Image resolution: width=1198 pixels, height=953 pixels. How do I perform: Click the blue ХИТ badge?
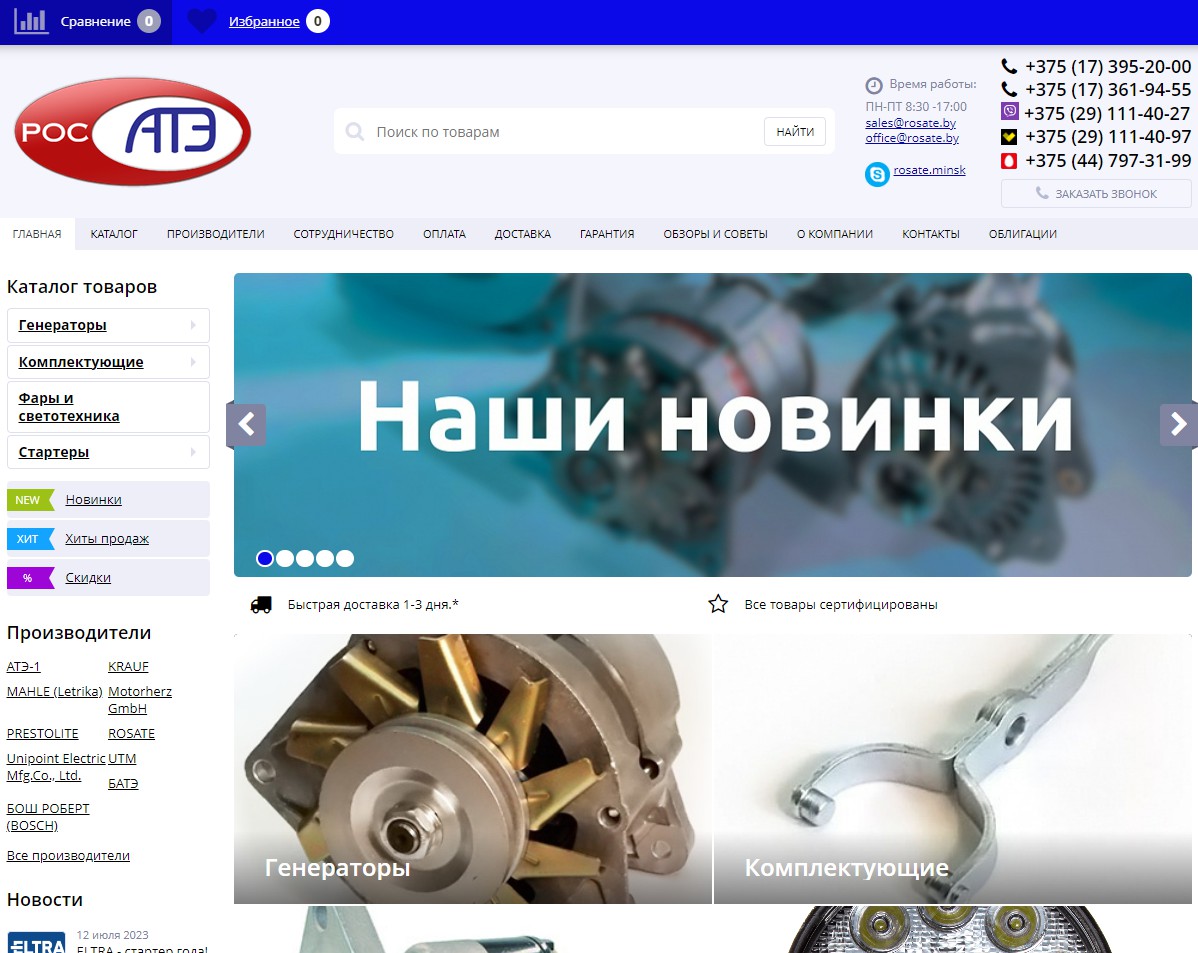(x=31, y=539)
